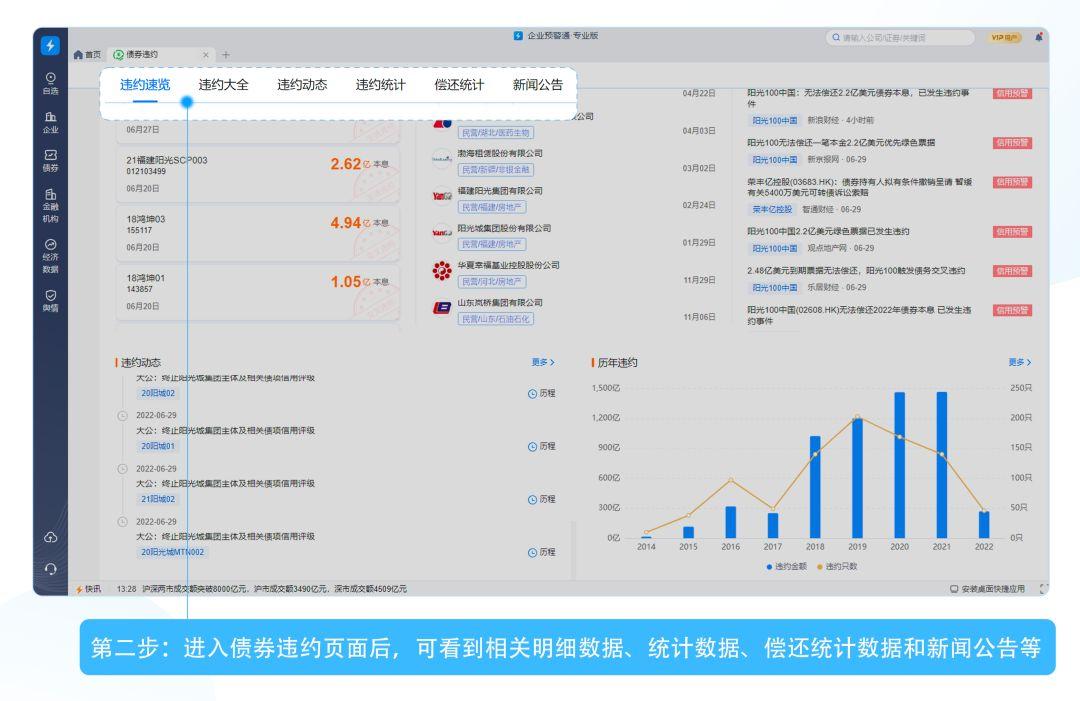Click the VIP用户 badge

coord(1004,38)
